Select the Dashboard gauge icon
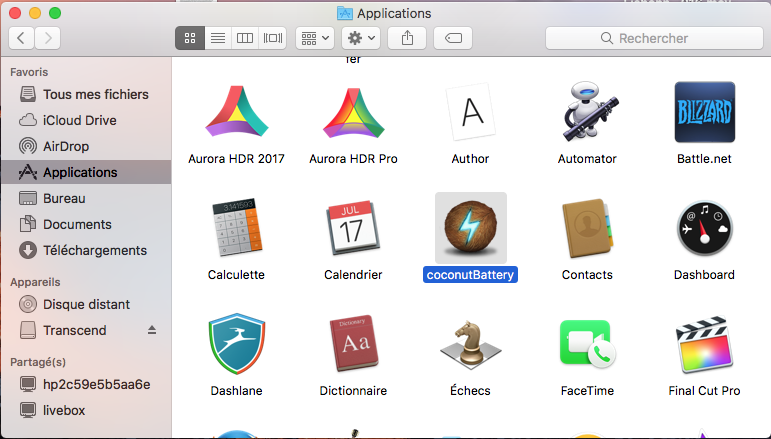The image size is (771, 439). 705,229
